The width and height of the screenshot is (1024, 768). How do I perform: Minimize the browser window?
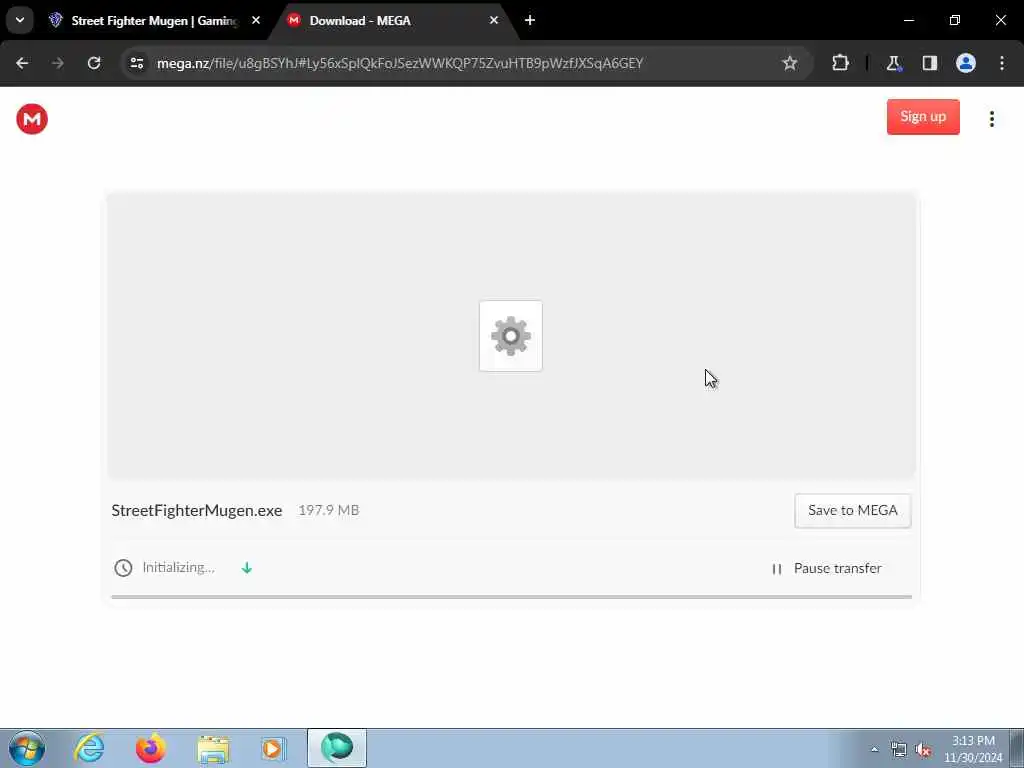(x=908, y=20)
